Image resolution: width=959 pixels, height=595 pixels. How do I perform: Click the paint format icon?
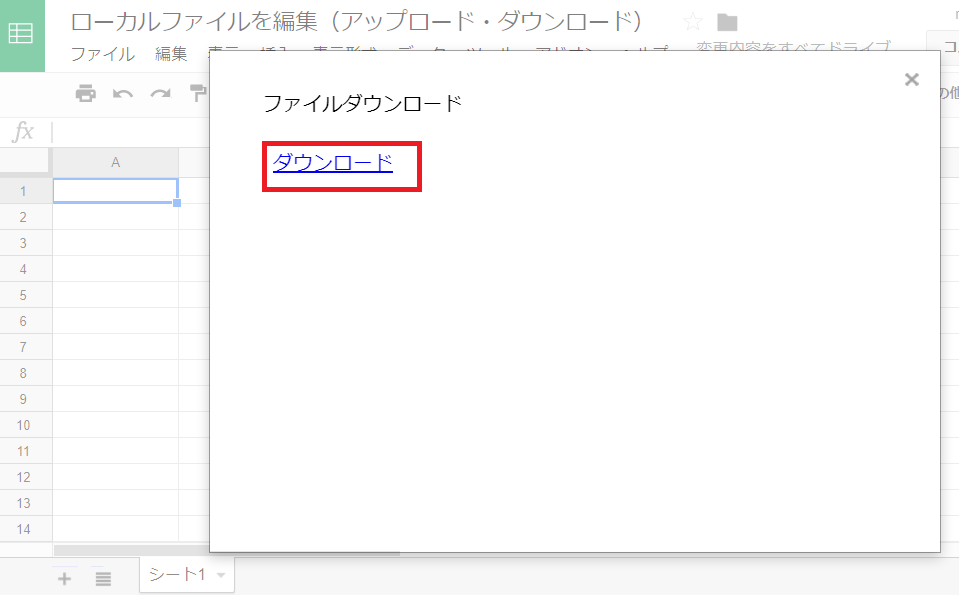pyautogui.click(x=199, y=94)
